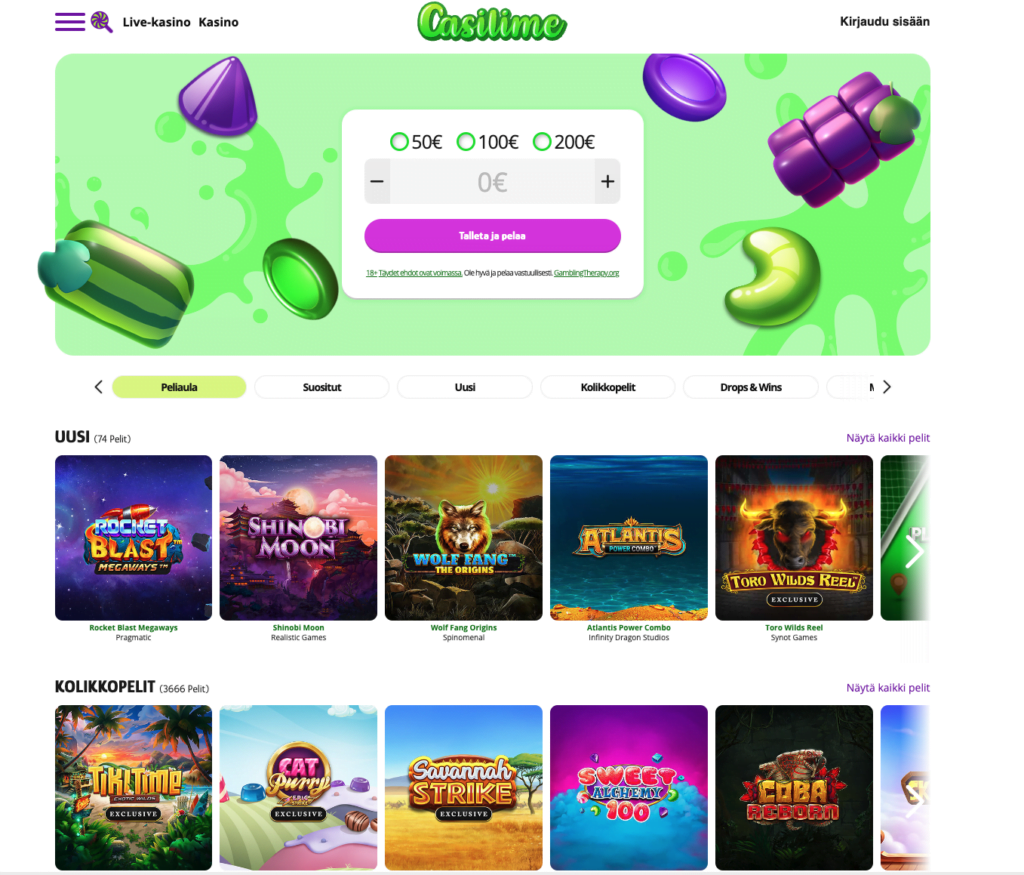Open the purple hamburger menu
Viewport: 1024px width, 875px height.
tap(70, 22)
